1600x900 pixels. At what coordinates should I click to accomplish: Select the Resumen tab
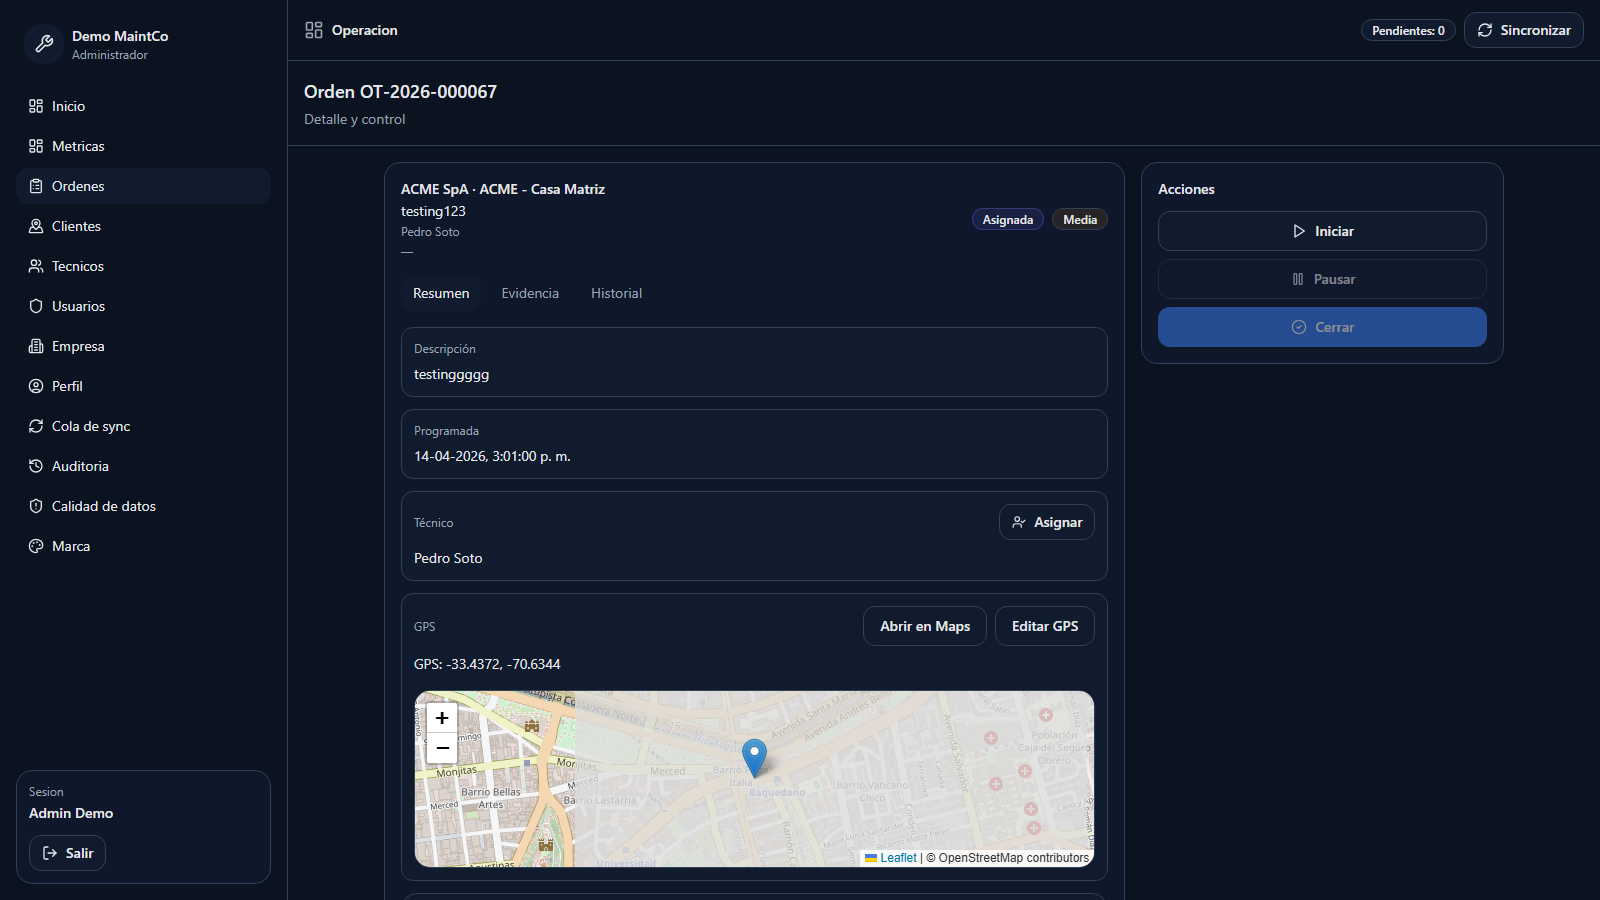pos(441,293)
